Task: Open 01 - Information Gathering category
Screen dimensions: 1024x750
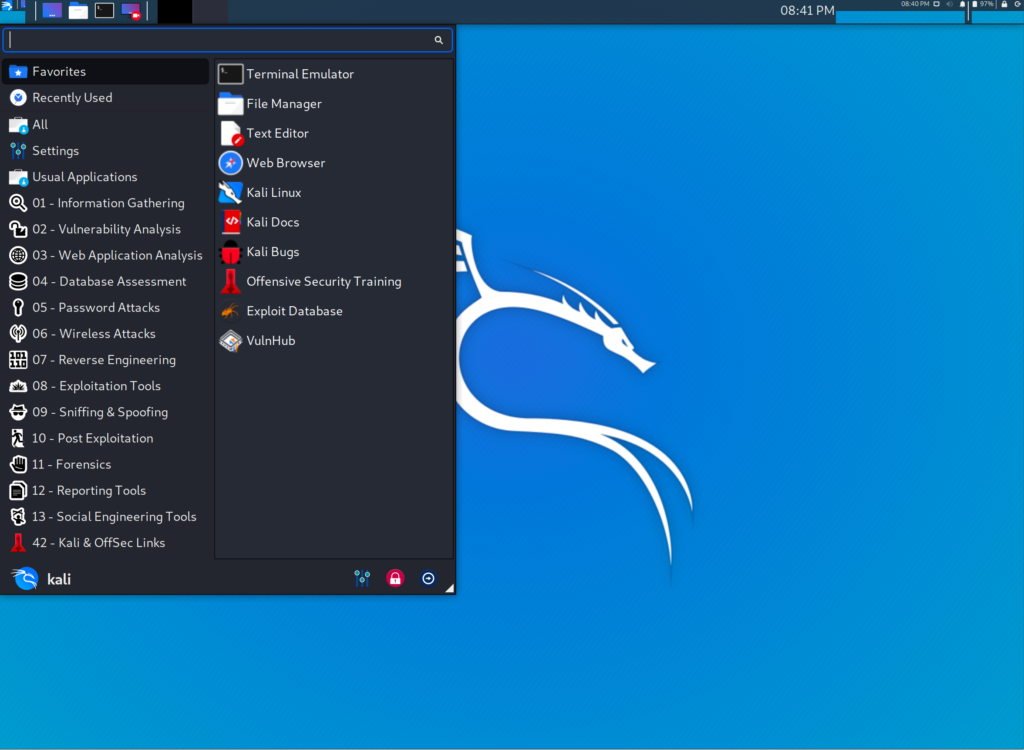Action: coord(106,203)
